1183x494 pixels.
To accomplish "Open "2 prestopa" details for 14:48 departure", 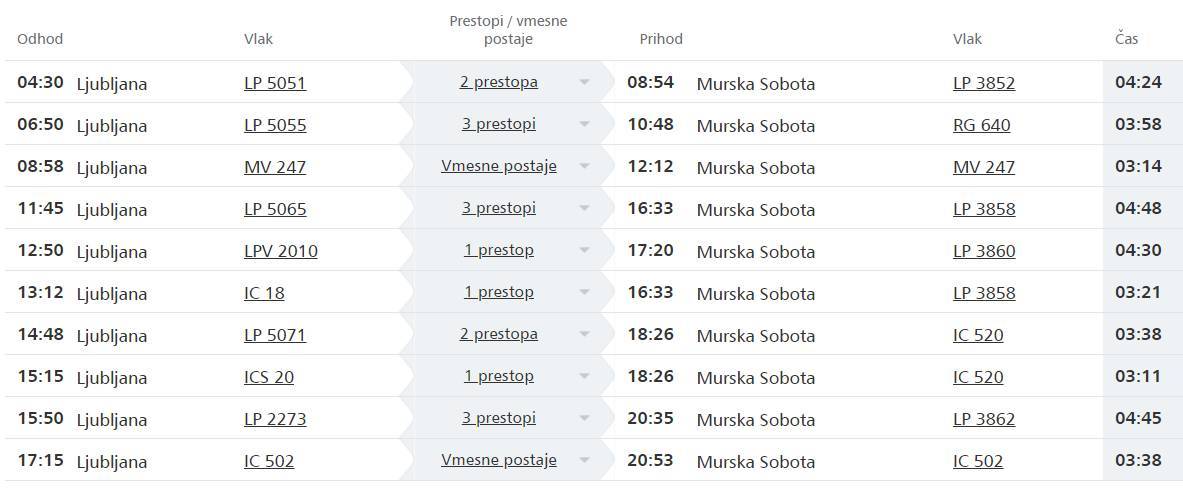I will click(x=498, y=334).
